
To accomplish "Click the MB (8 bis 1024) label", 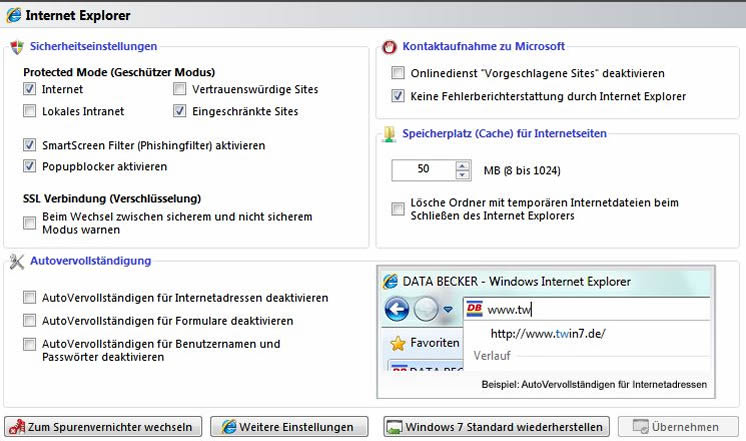I will (x=522, y=170).
